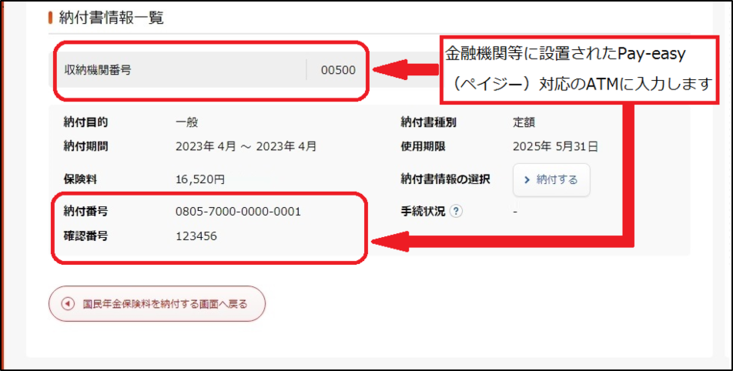
Task: Click the 保険料 label
Action: (80, 179)
